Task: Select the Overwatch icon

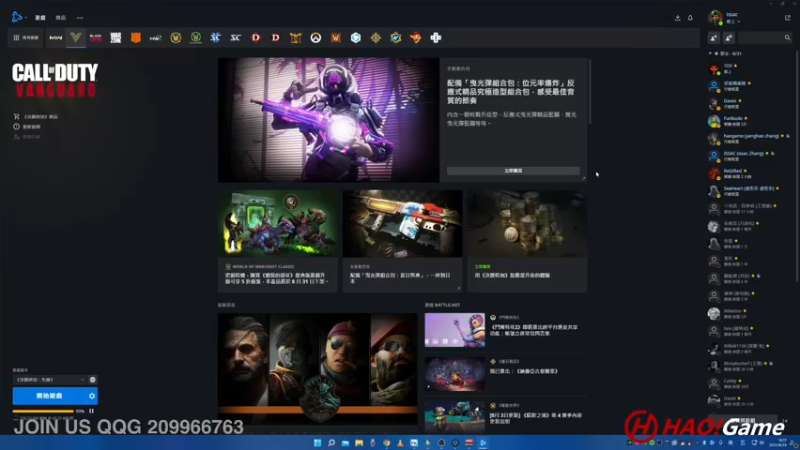Action: tap(315, 38)
